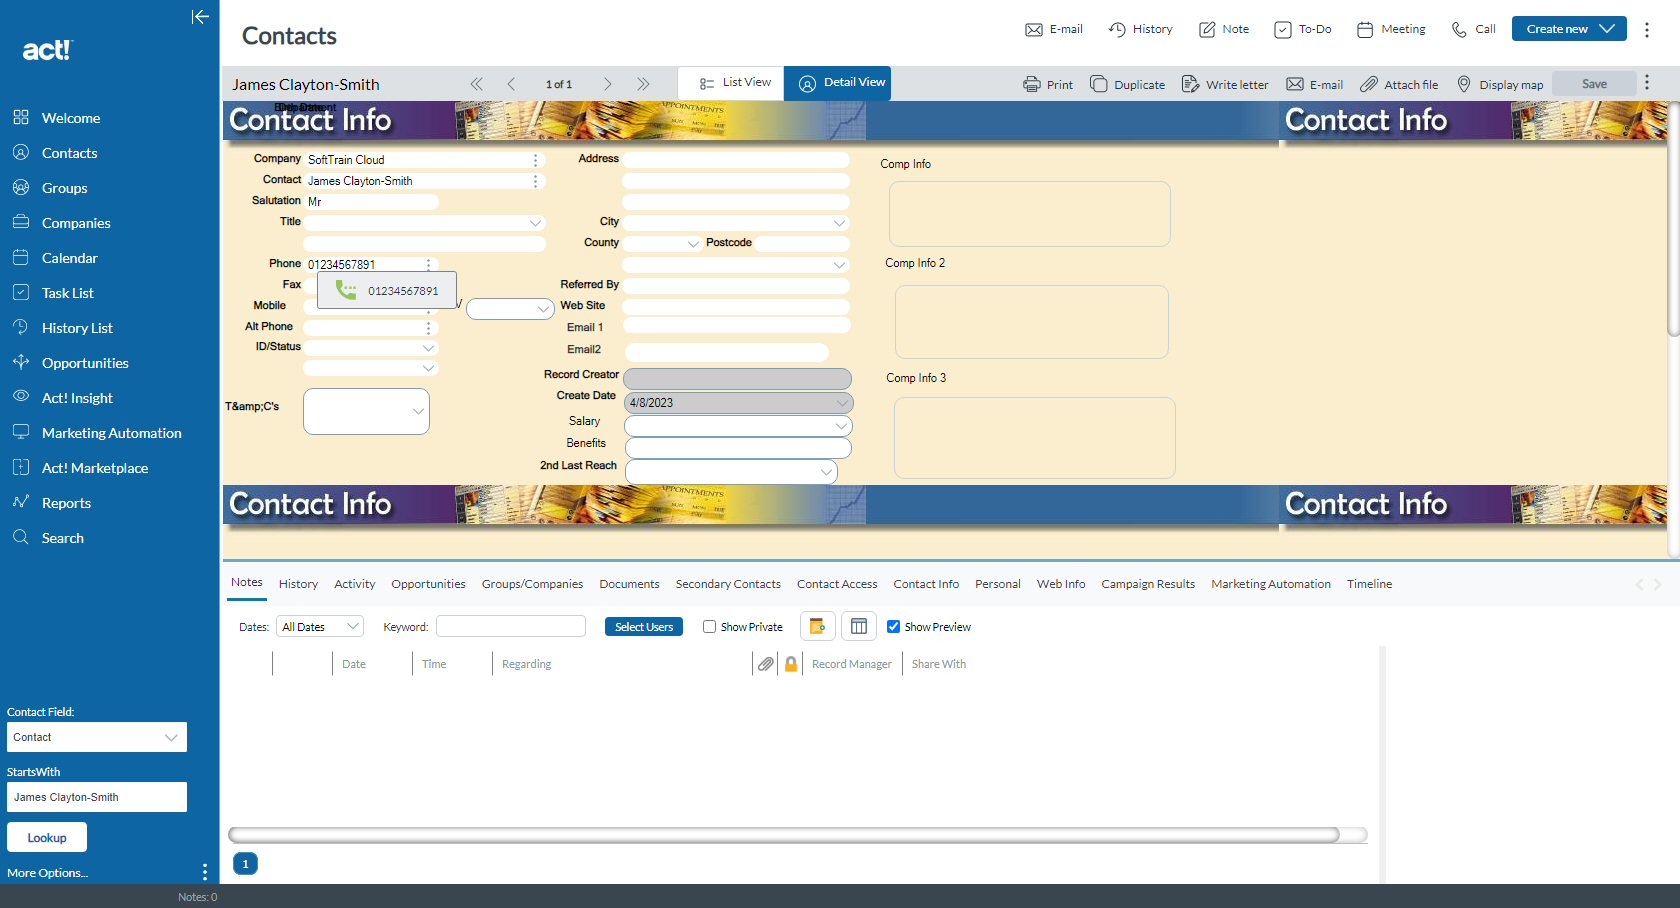
Task: Go to Opportunities in sidebar
Action: [x=85, y=363]
